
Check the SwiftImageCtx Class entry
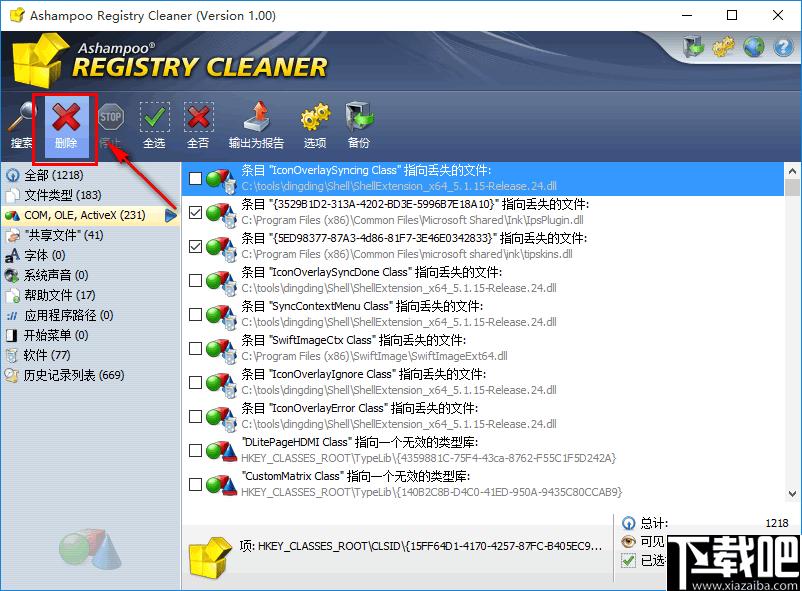[x=195, y=348]
